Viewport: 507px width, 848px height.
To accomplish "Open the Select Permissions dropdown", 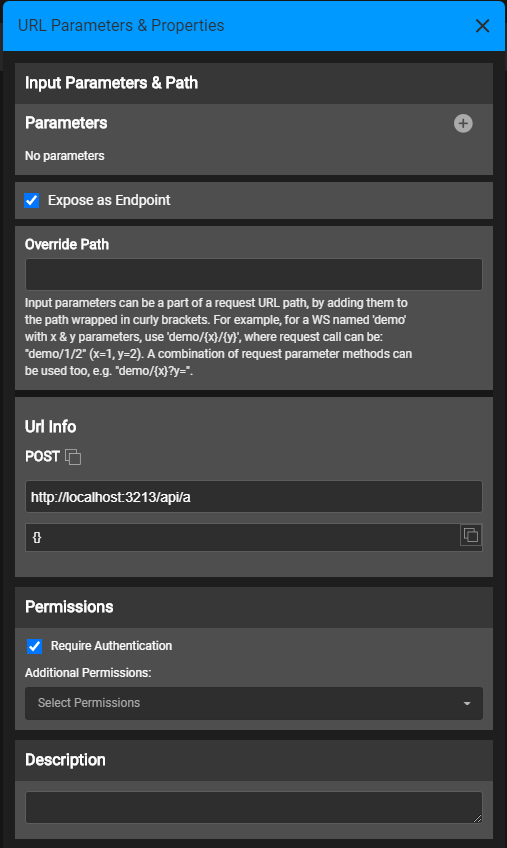I will 254,703.
